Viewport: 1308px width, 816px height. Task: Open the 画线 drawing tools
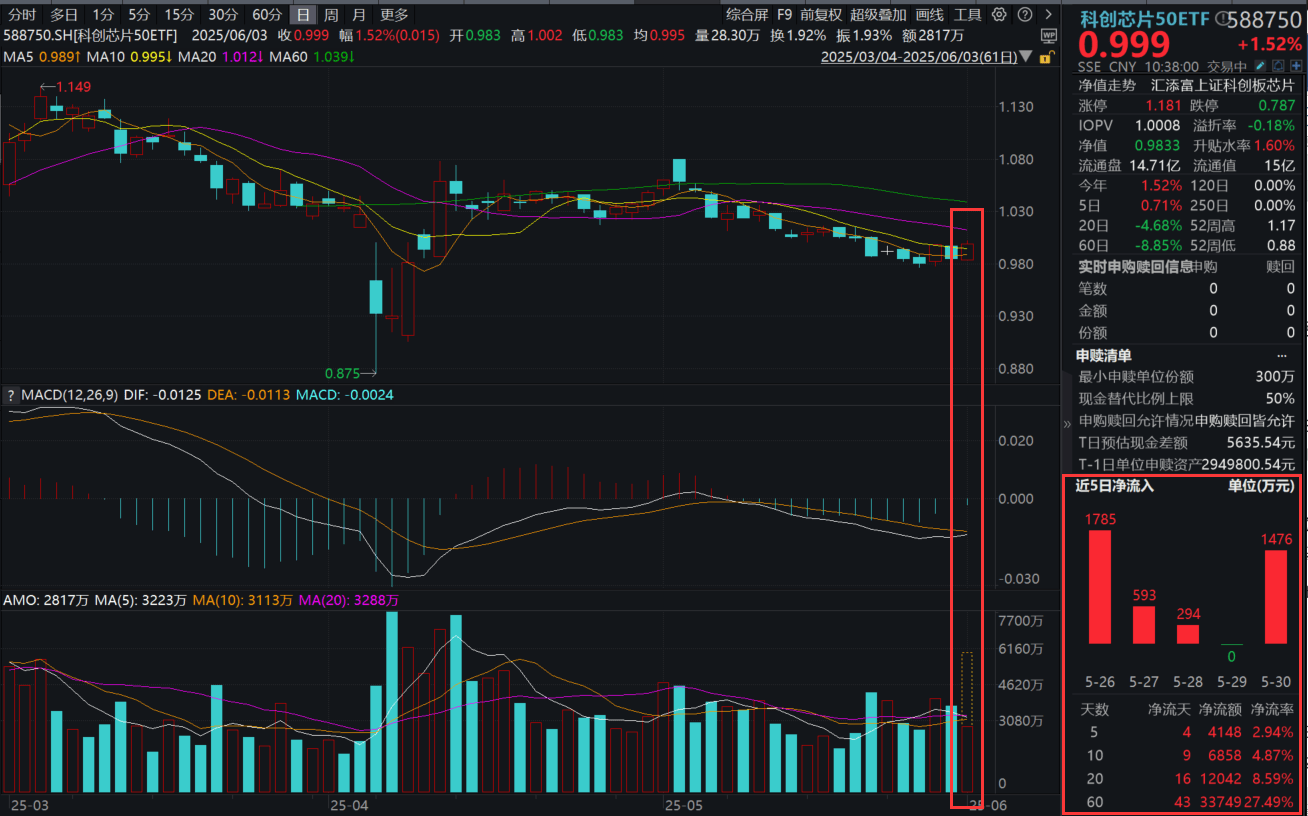point(929,15)
